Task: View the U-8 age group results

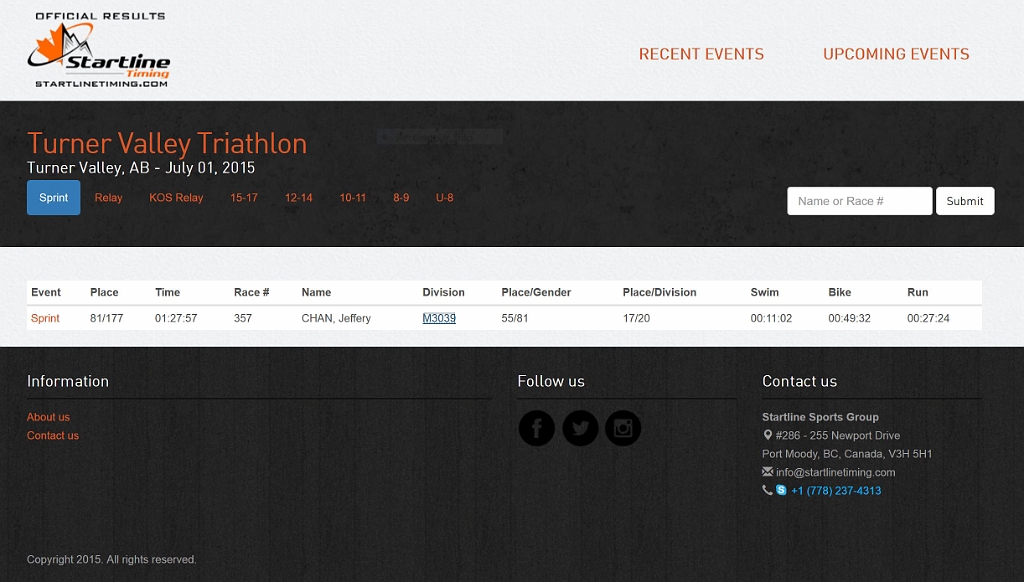Action: click(444, 198)
